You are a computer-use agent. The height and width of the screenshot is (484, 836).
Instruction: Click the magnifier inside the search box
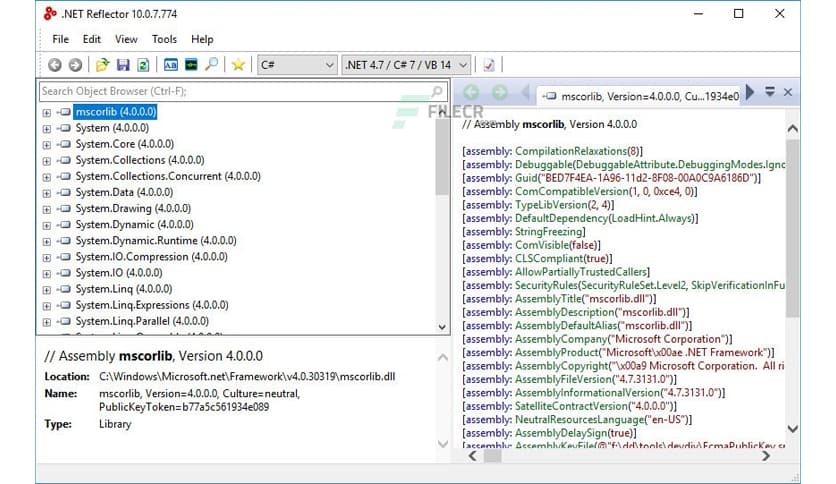coord(437,91)
